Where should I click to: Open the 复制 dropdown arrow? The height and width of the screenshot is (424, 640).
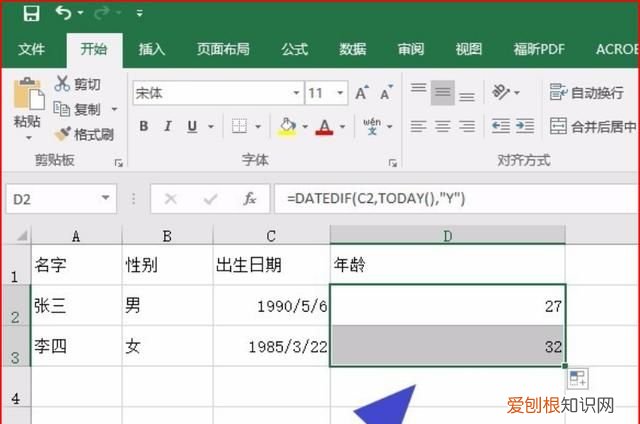coord(115,109)
